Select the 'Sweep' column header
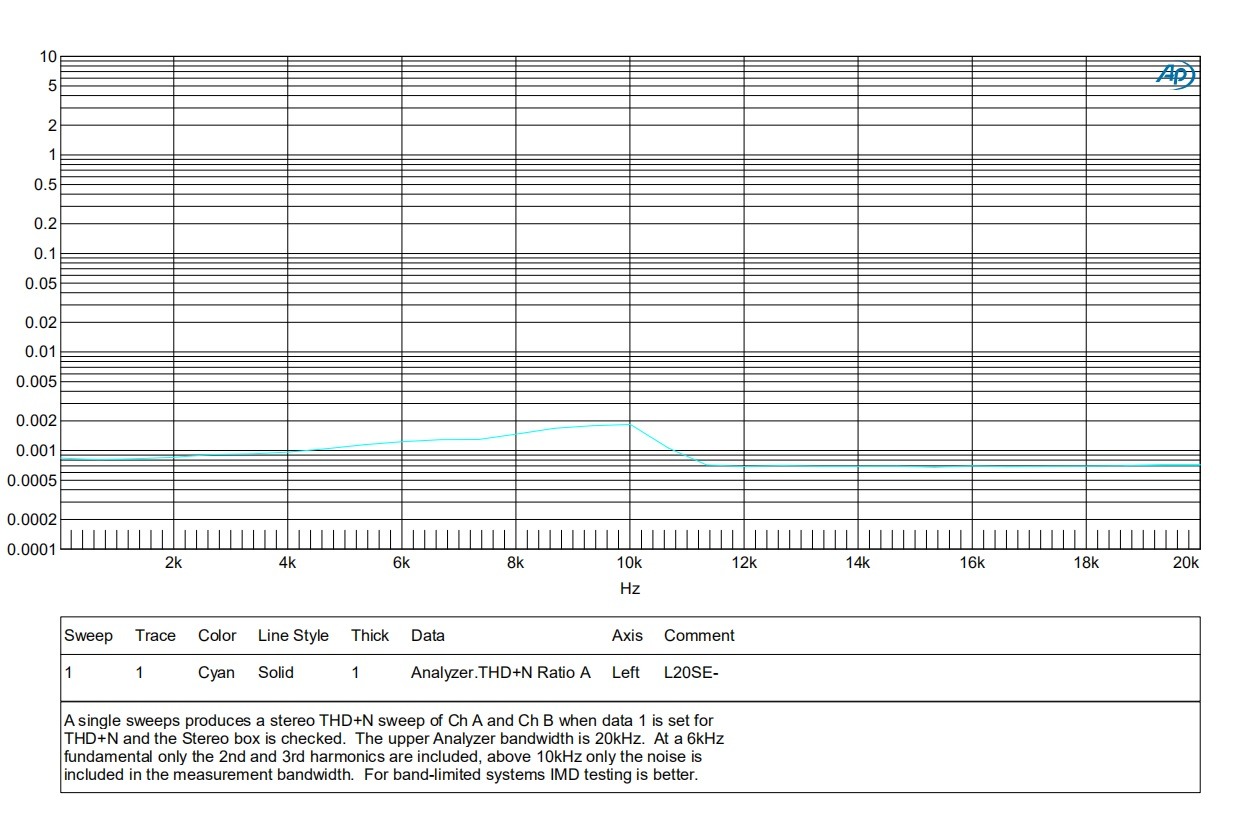1257x827 pixels. [x=89, y=636]
